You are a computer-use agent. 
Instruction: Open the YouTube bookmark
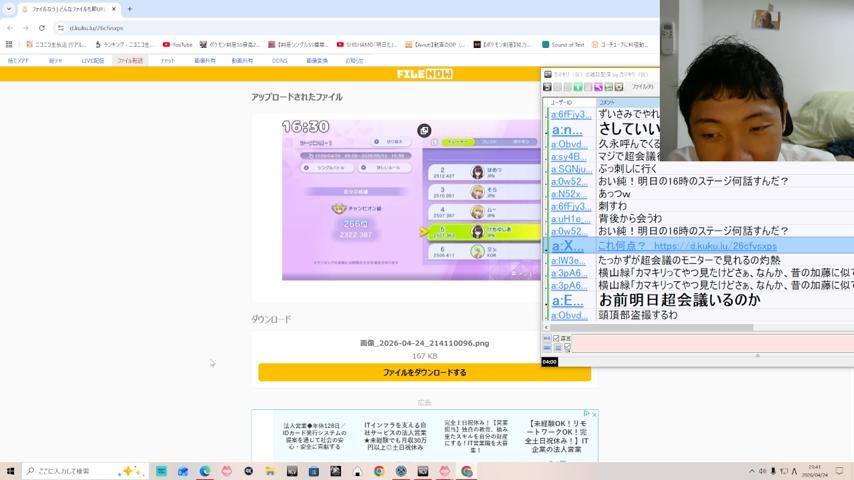coord(178,45)
